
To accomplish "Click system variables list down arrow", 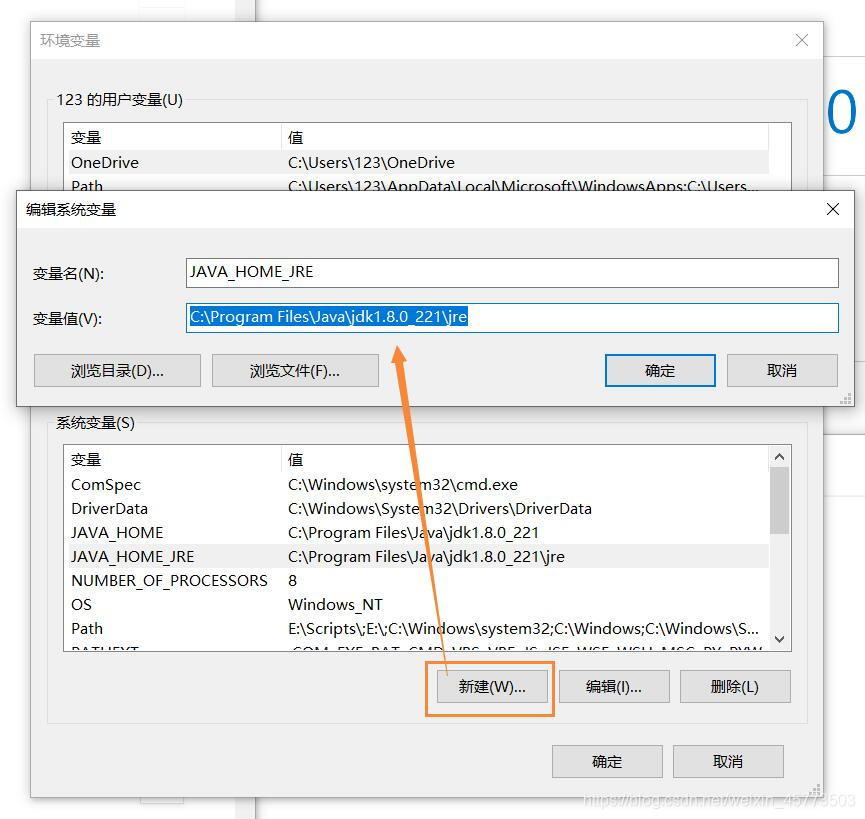I will pyautogui.click(x=779, y=639).
